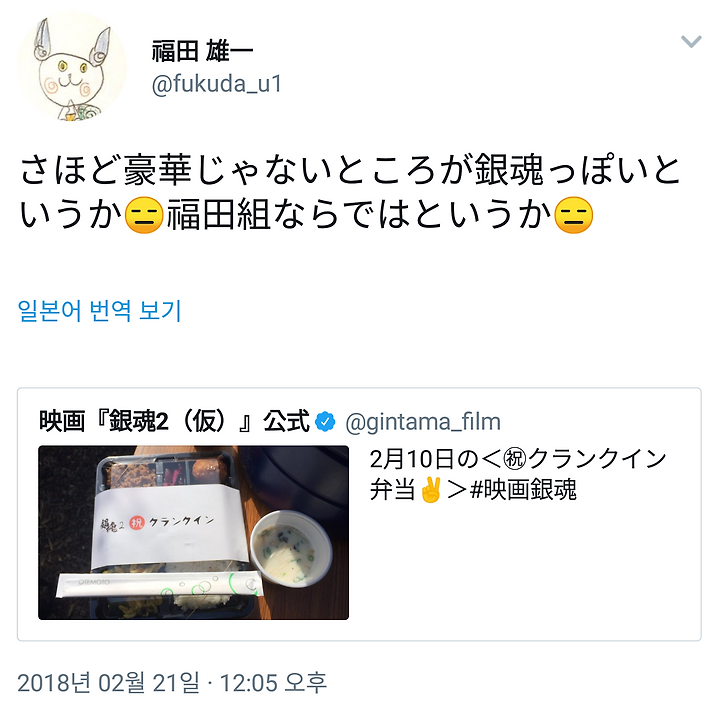Open the @gintama_film handle

pyautogui.click(x=423, y=422)
